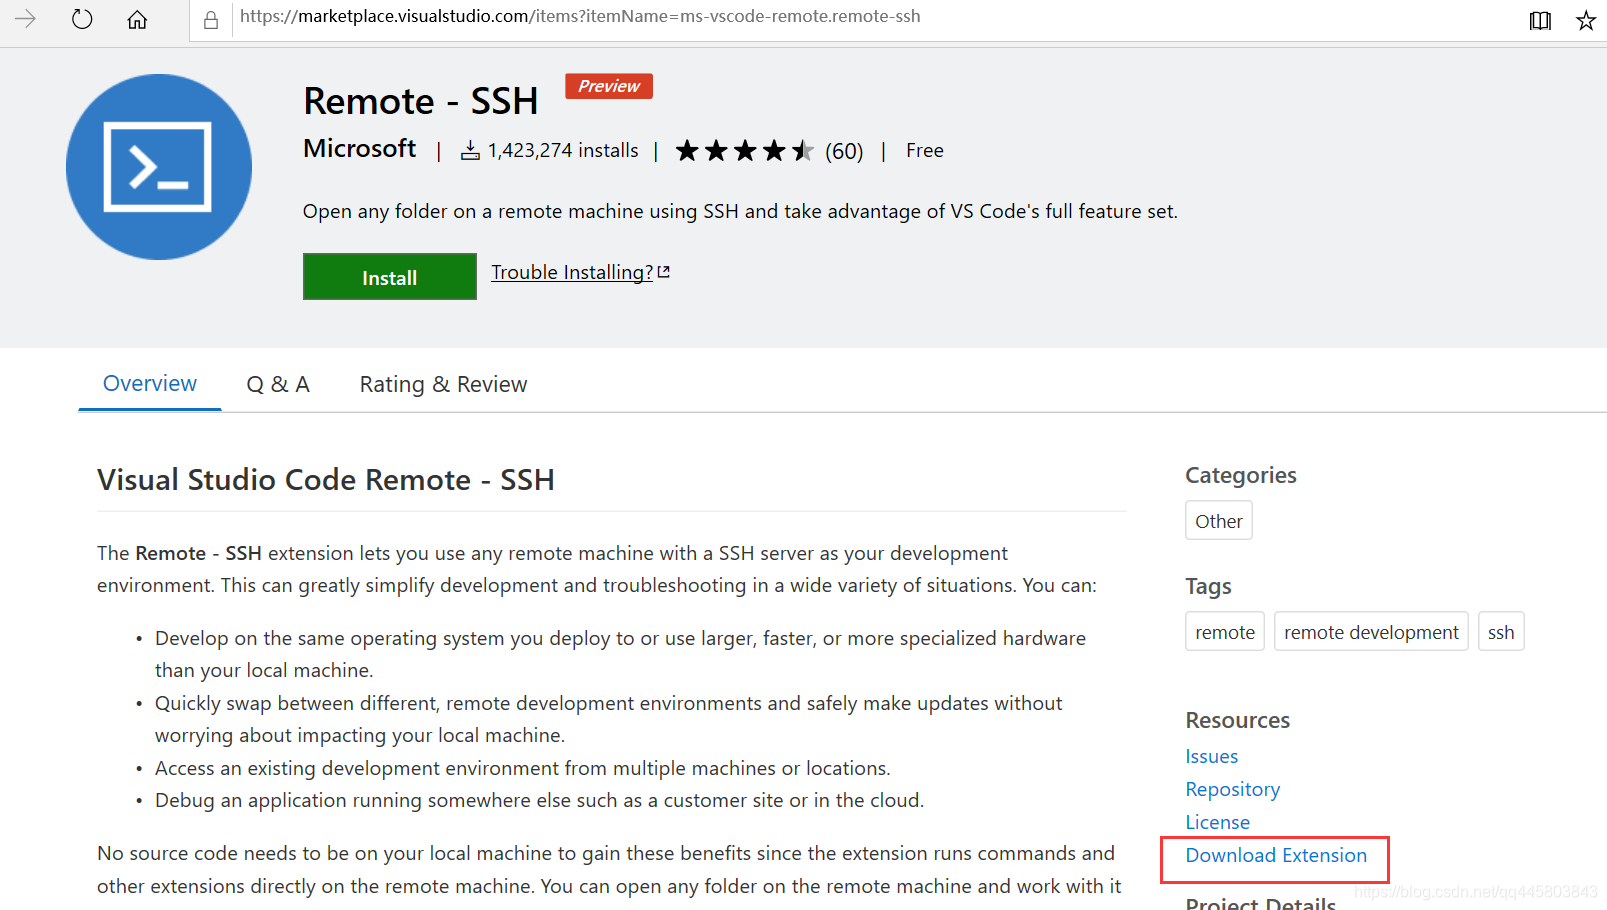Open the Rating & Review tab
The height and width of the screenshot is (910, 1607).
click(443, 384)
